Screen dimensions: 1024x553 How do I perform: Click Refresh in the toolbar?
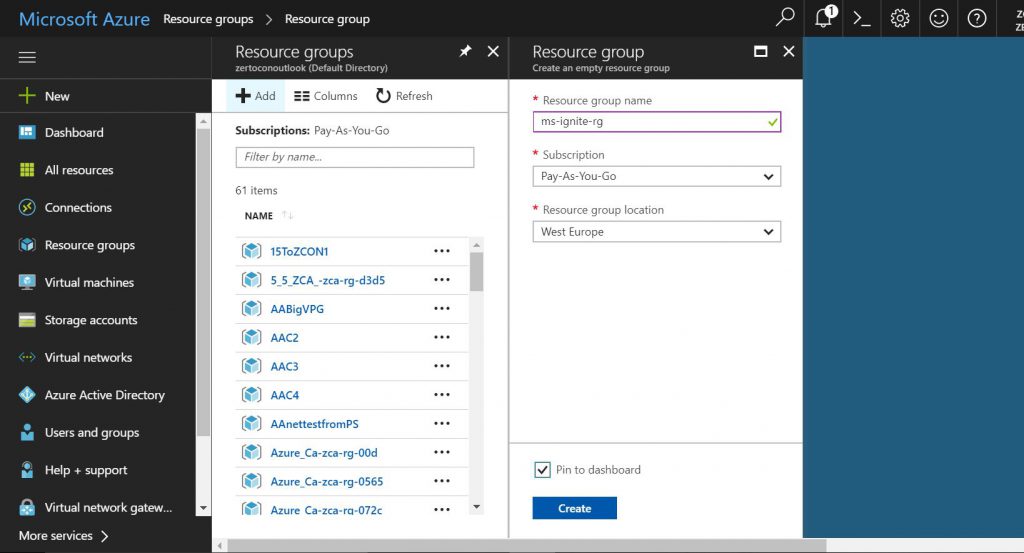pyautogui.click(x=404, y=96)
